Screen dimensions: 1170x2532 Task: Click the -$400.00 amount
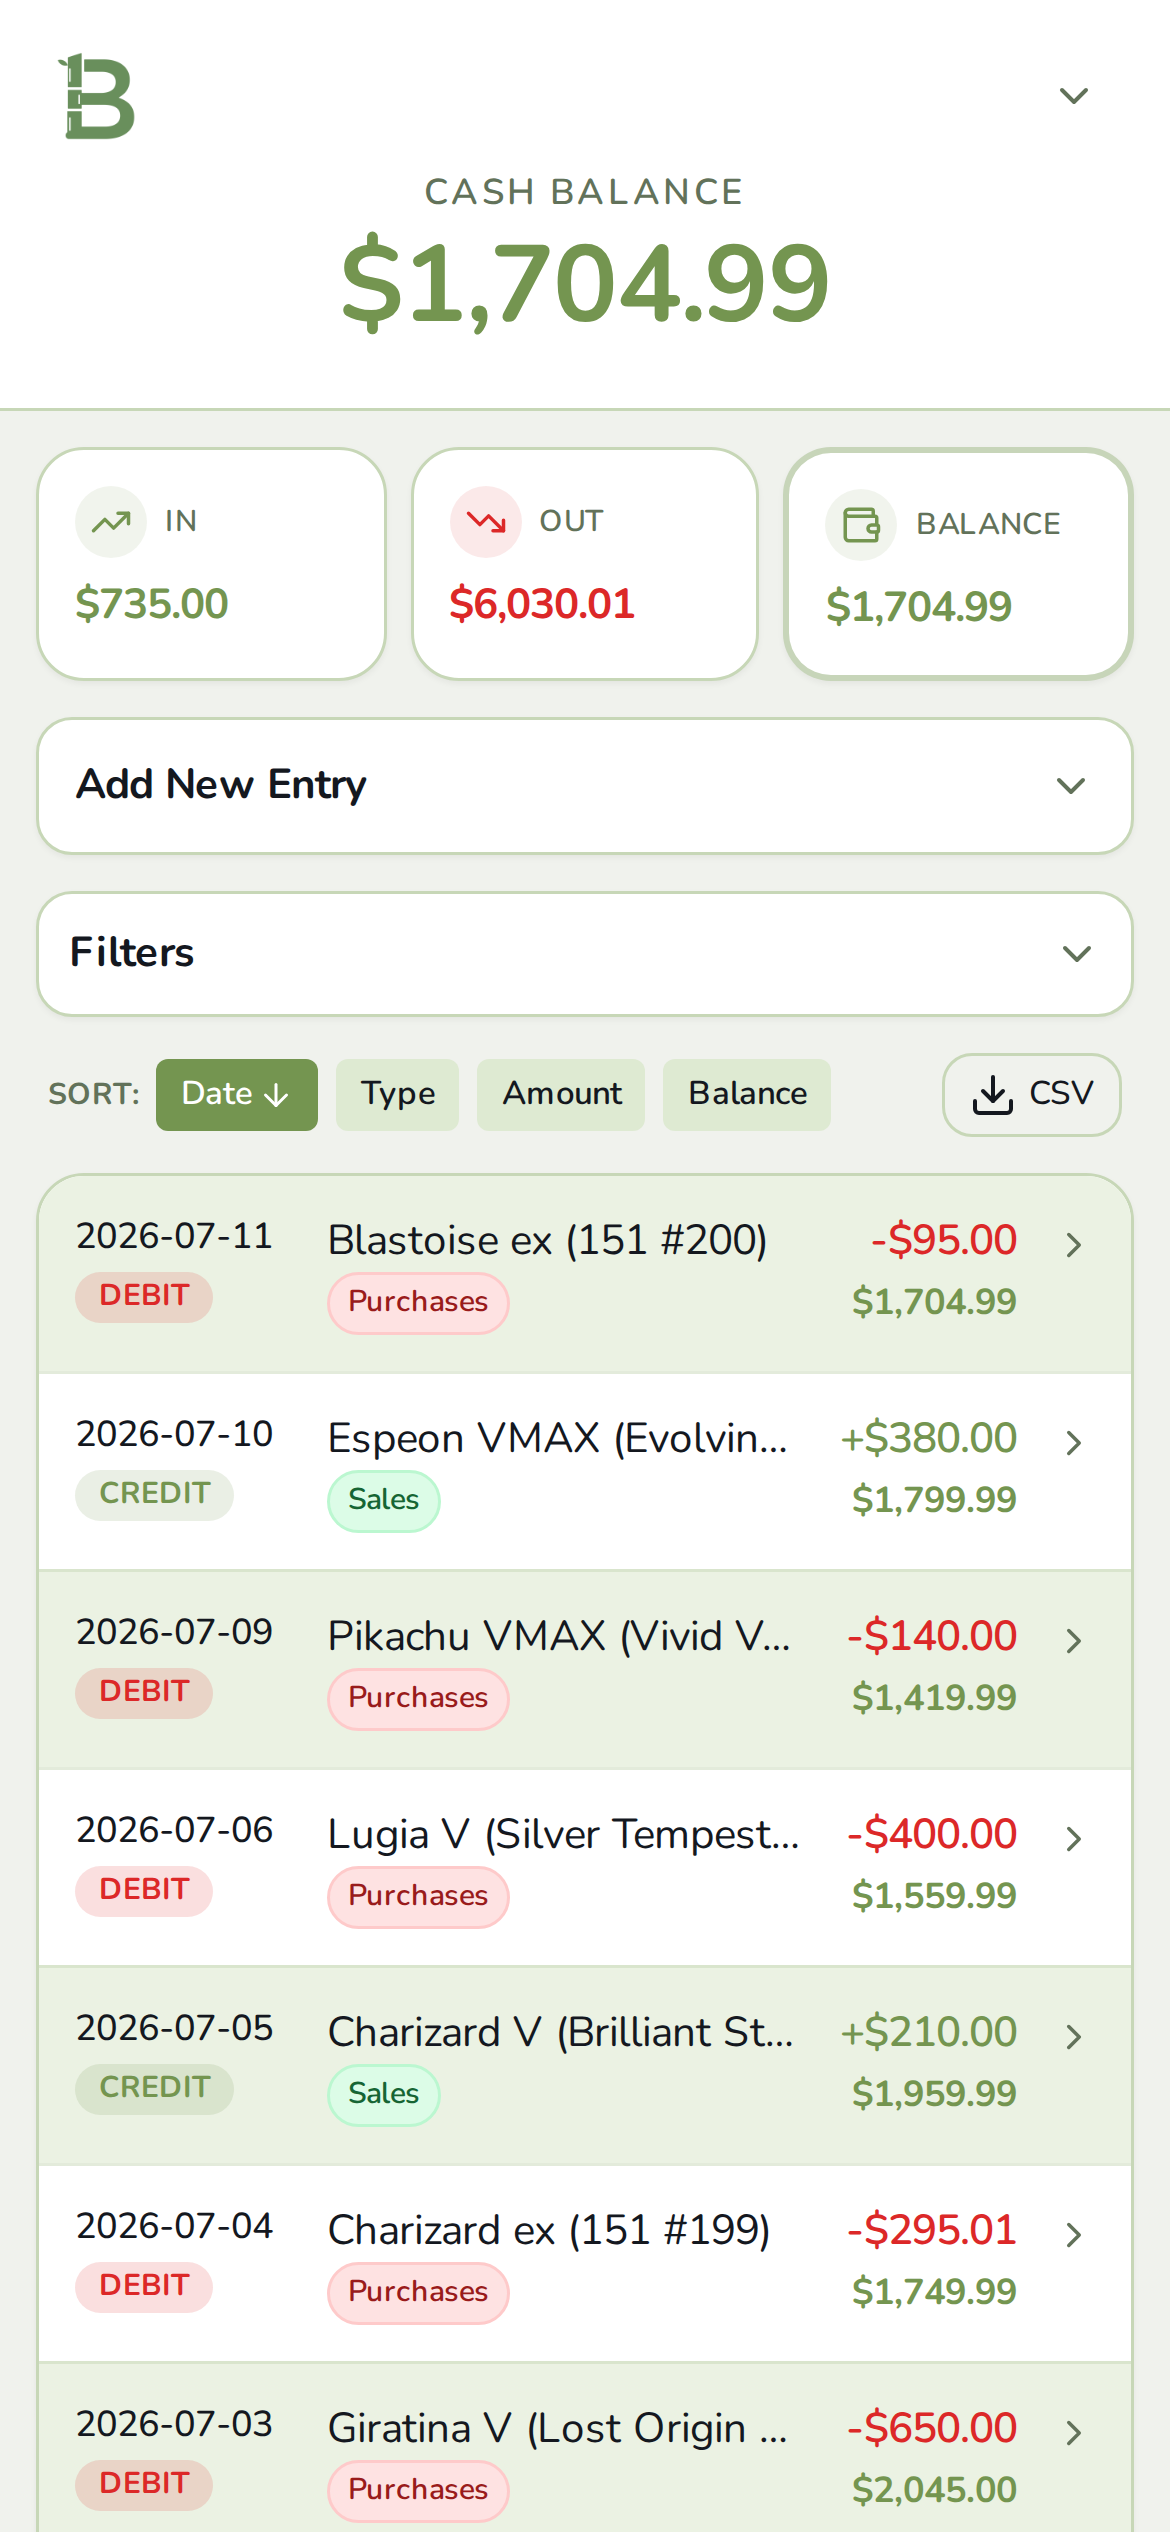point(932,1834)
